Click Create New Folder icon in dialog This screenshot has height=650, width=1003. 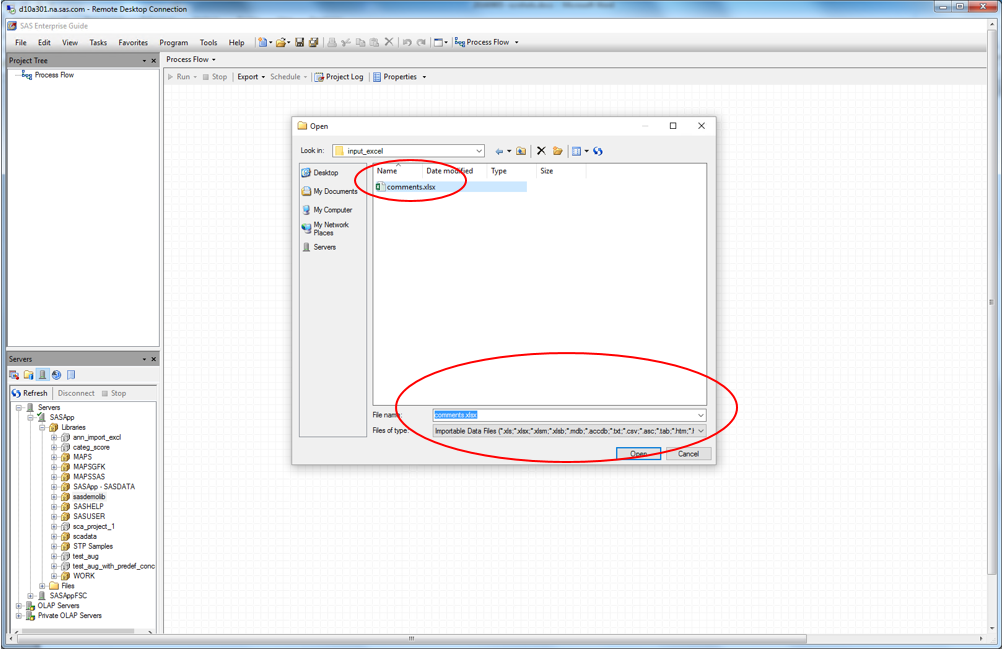558,151
